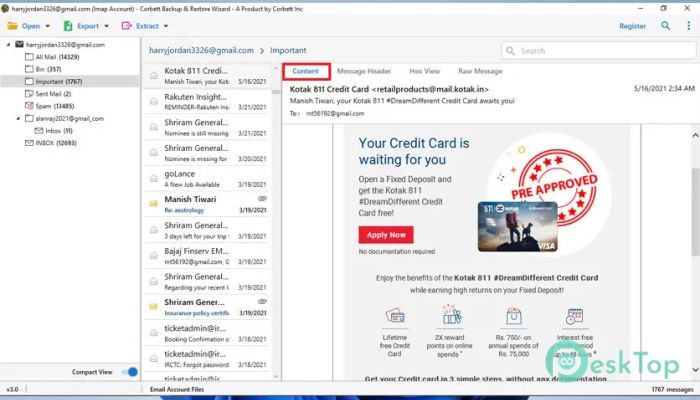The width and height of the screenshot is (700, 400).
Task: Click the content pane scroll up arrow
Action: pos(695,135)
